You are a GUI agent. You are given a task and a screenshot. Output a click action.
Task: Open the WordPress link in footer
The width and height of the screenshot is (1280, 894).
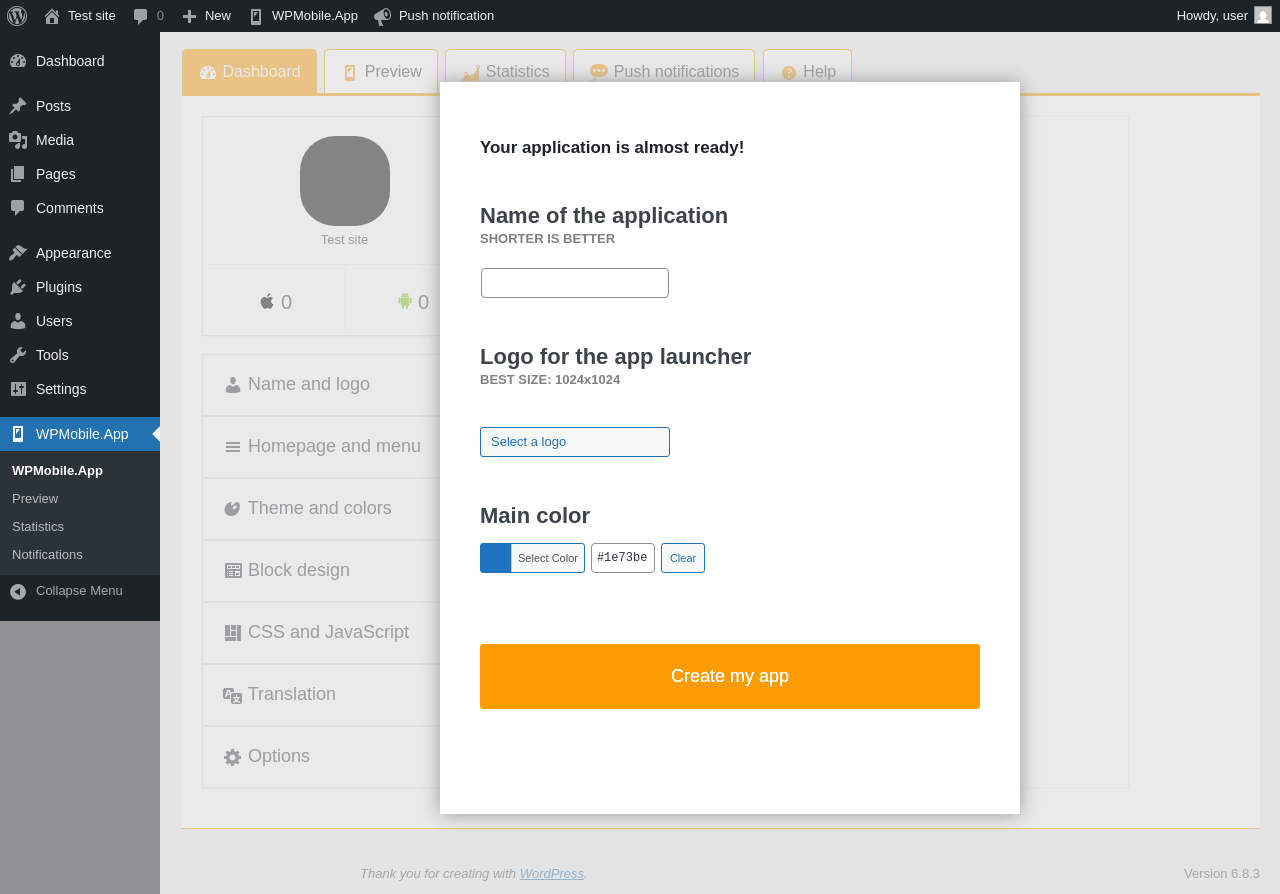pos(551,873)
